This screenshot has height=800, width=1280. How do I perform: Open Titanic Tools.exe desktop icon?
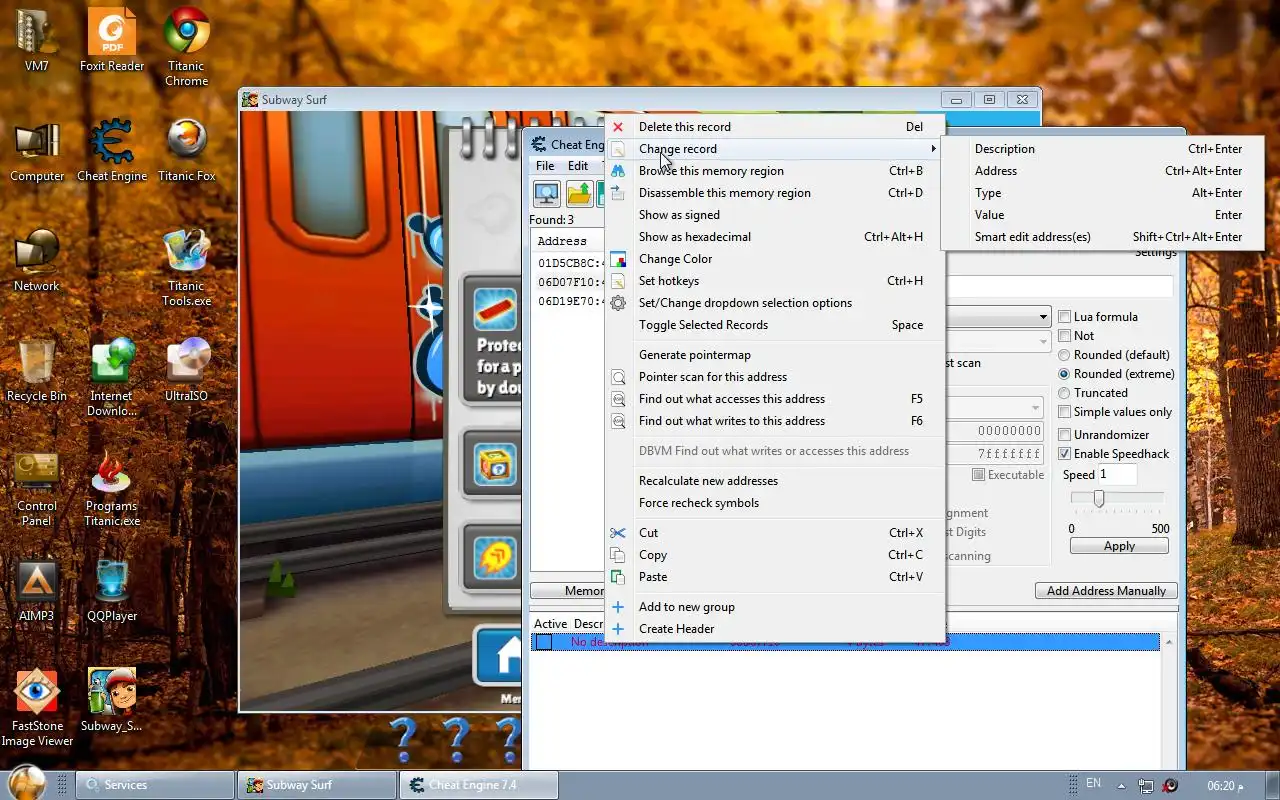[186, 268]
